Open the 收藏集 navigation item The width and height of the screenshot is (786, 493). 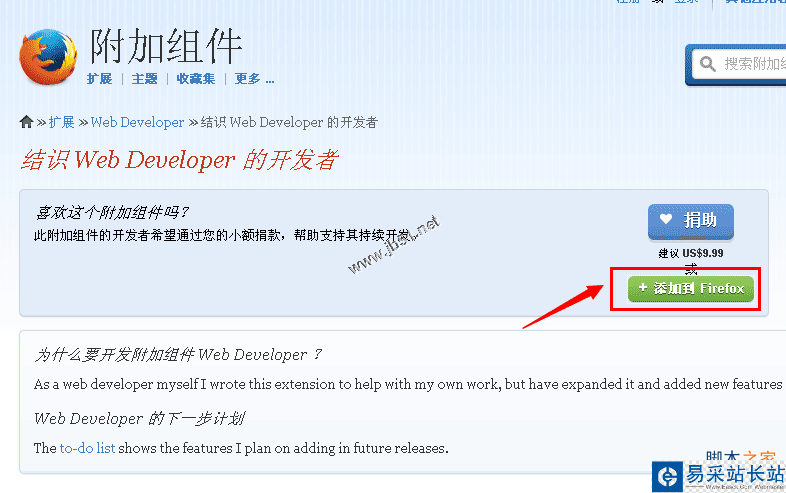[x=195, y=79]
